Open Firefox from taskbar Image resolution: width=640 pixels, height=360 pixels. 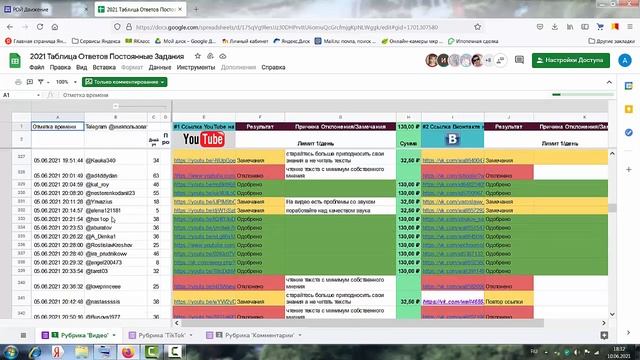coord(128,352)
